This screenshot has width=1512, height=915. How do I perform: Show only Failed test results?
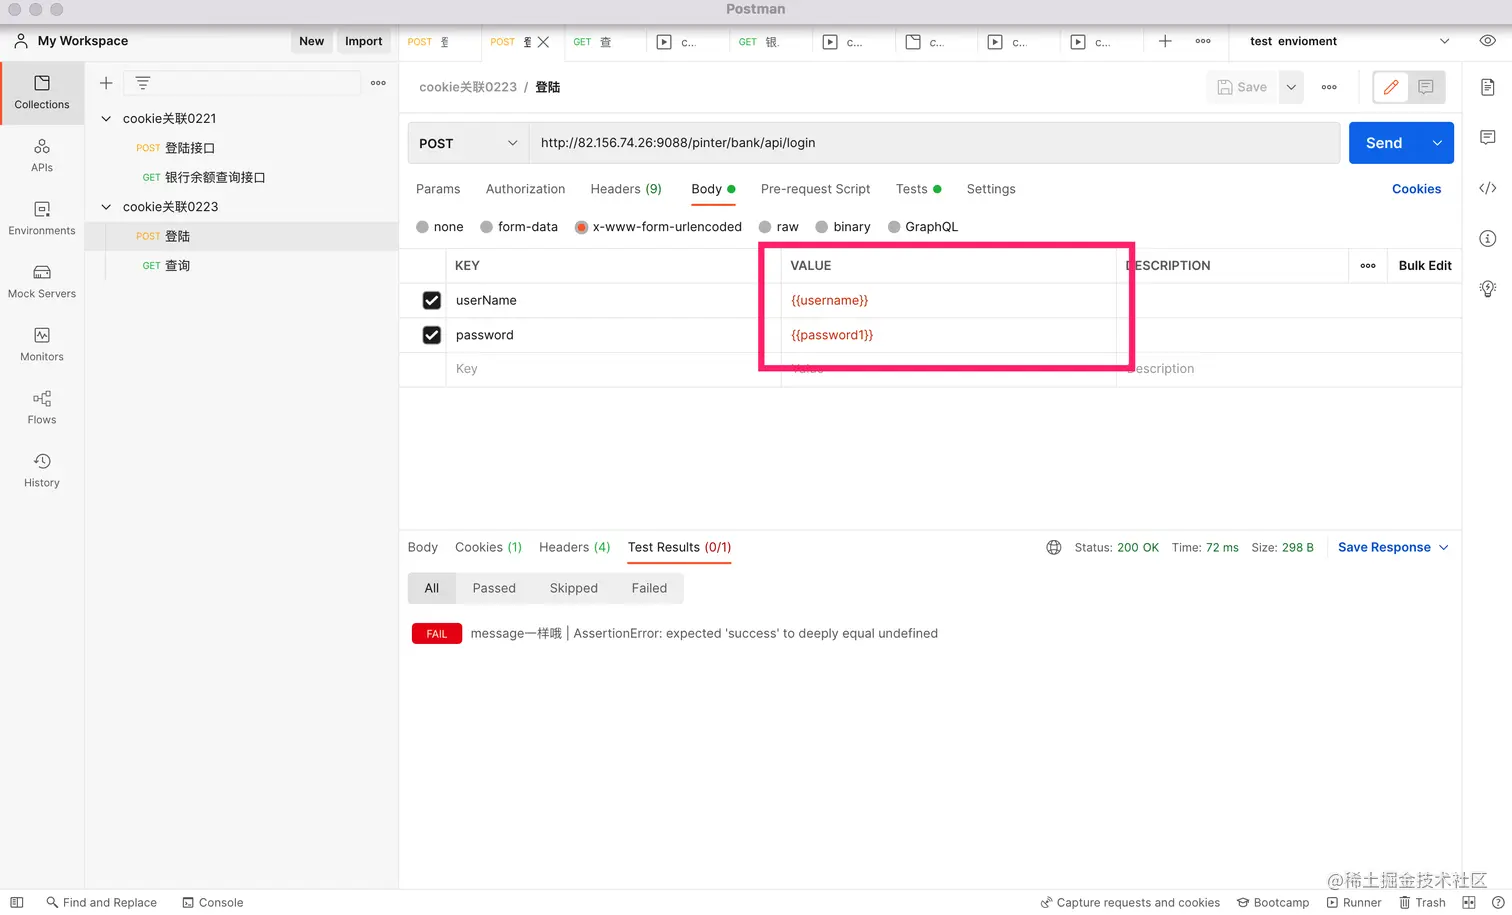coord(649,588)
